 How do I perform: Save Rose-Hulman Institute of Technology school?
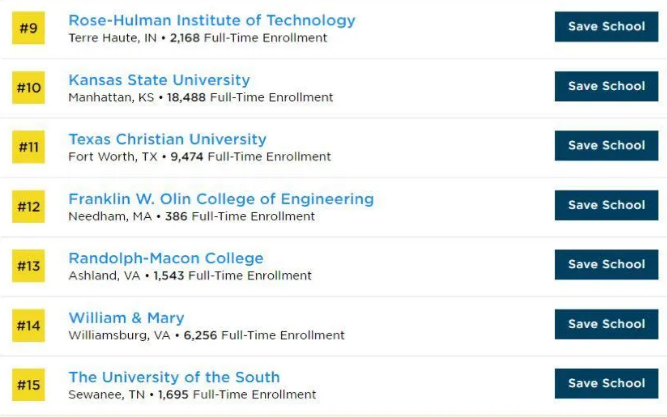[x=606, y=27]
